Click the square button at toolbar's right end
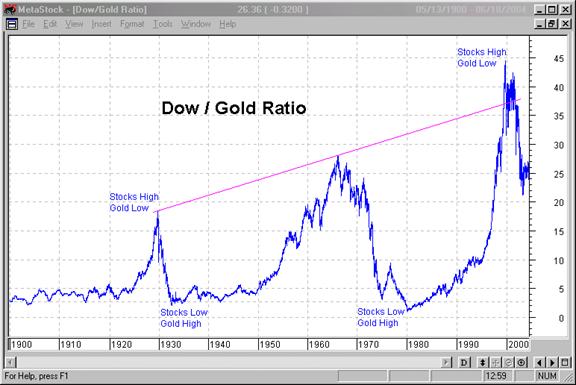The width and height of the screenshot is (576, 385). coord(565,363)
